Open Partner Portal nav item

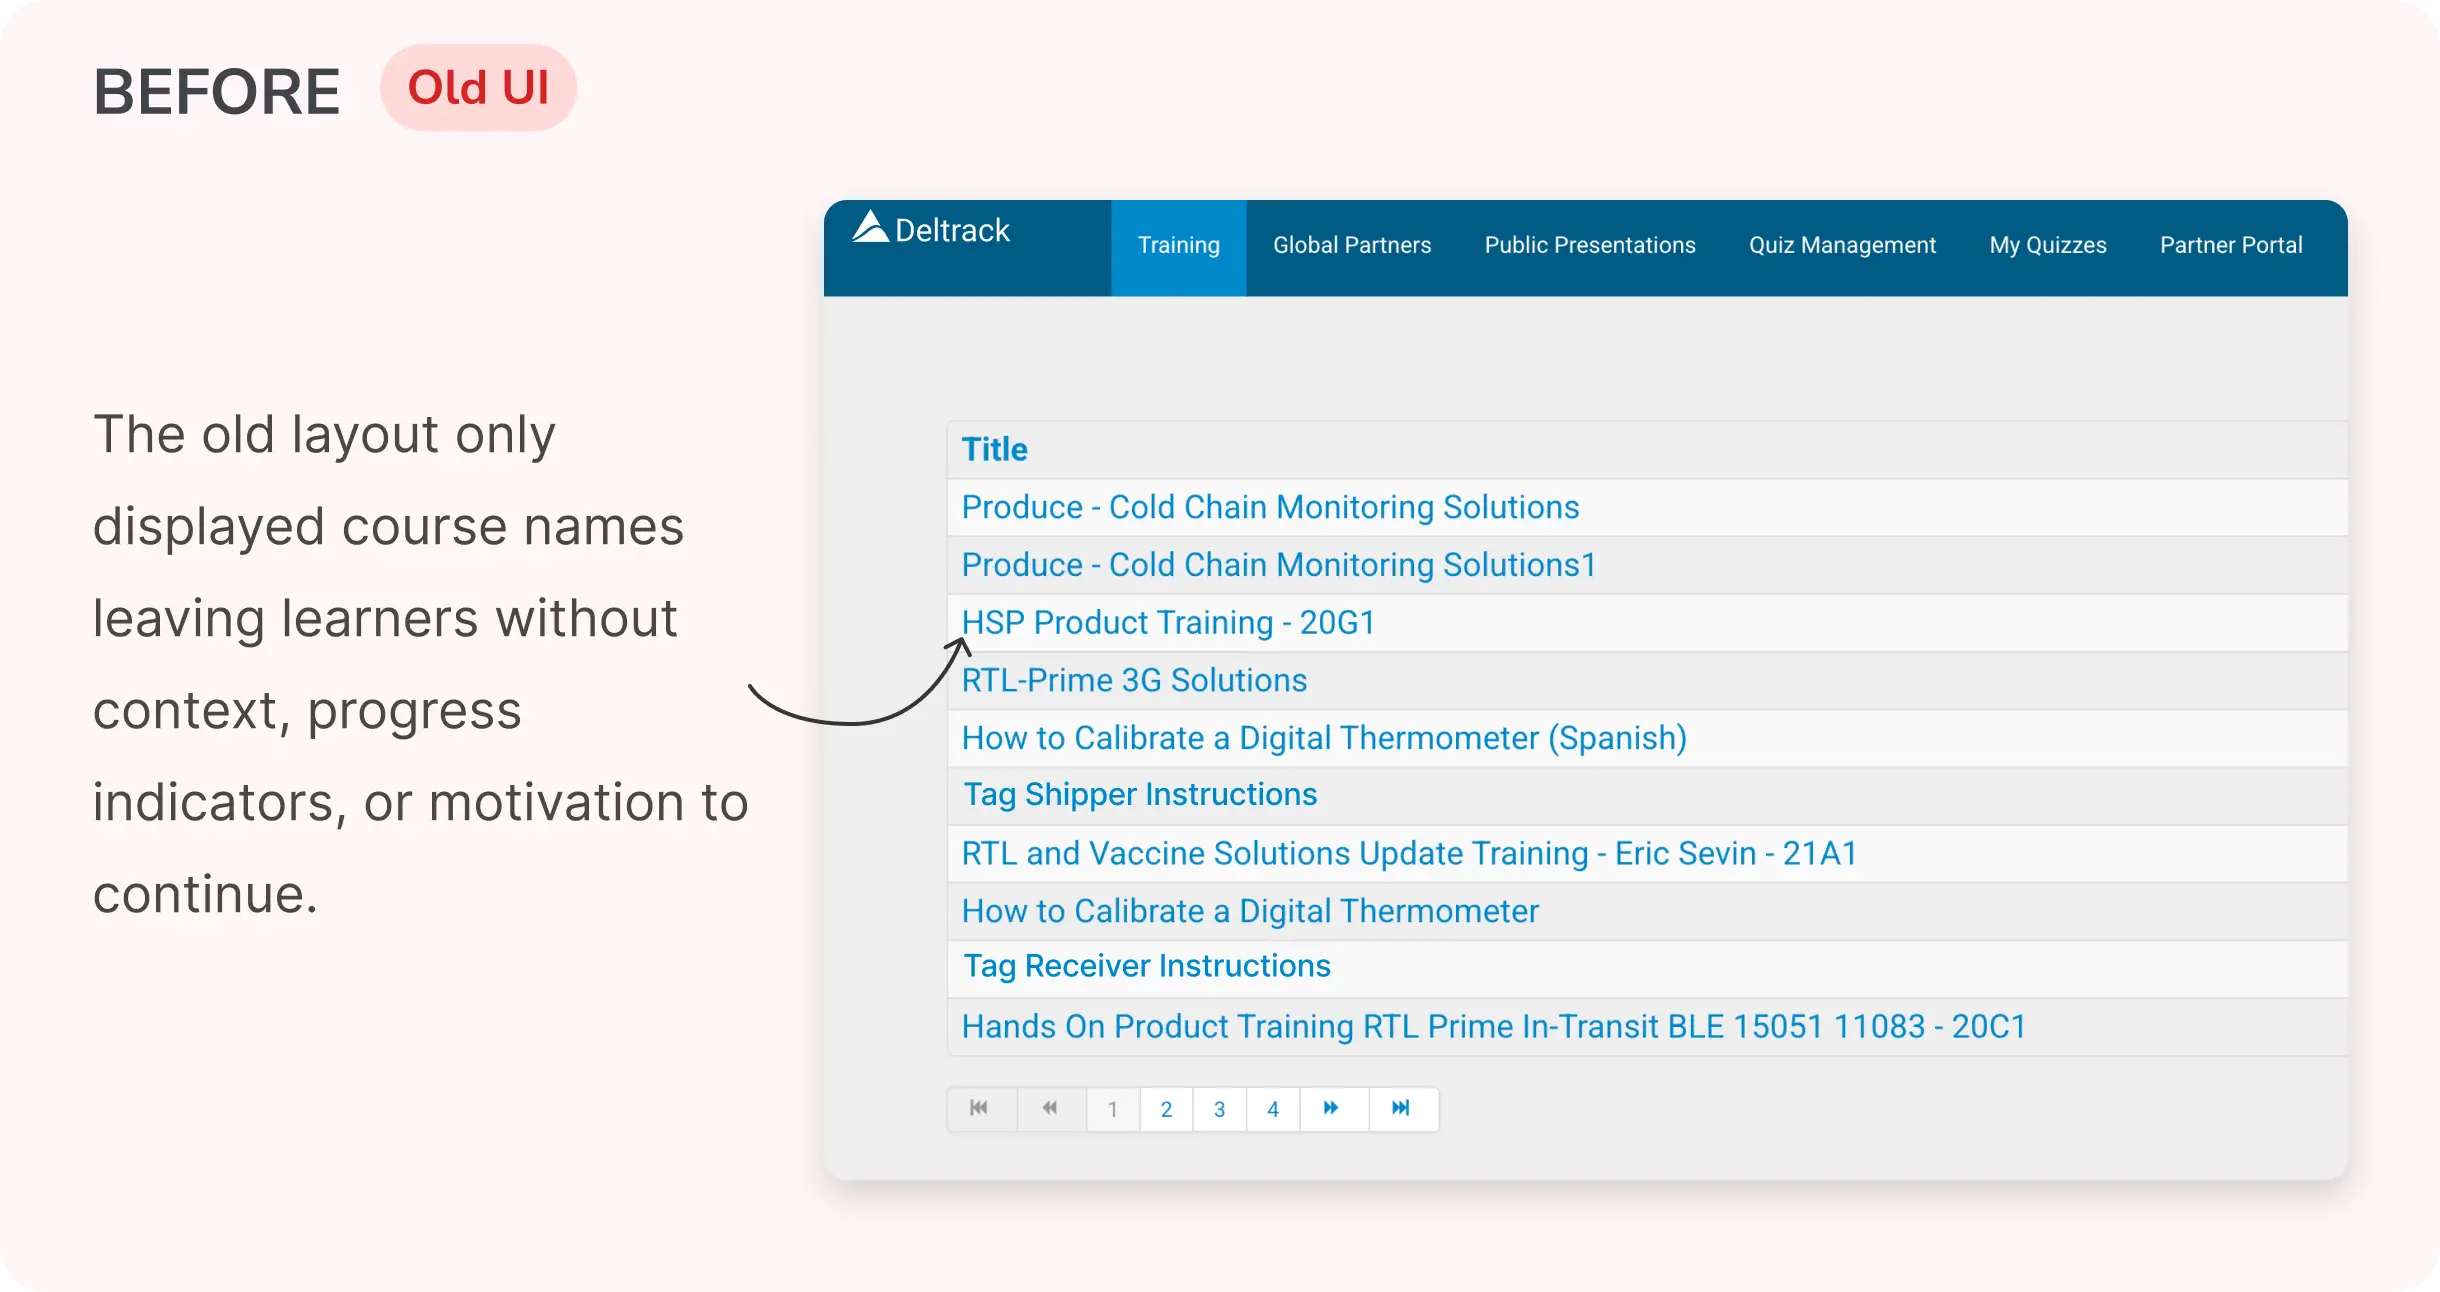click(2230, 246)
